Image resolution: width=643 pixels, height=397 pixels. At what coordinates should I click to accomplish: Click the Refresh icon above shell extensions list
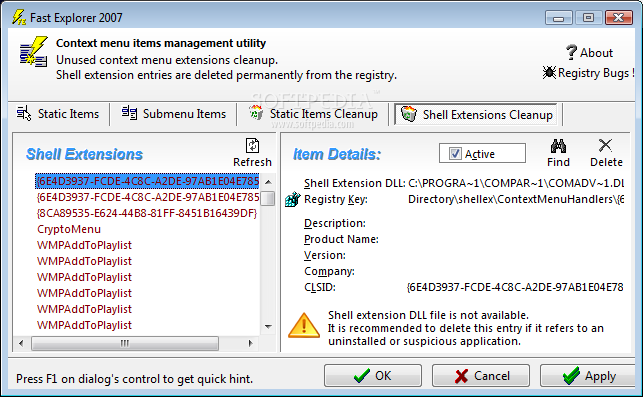252,146
